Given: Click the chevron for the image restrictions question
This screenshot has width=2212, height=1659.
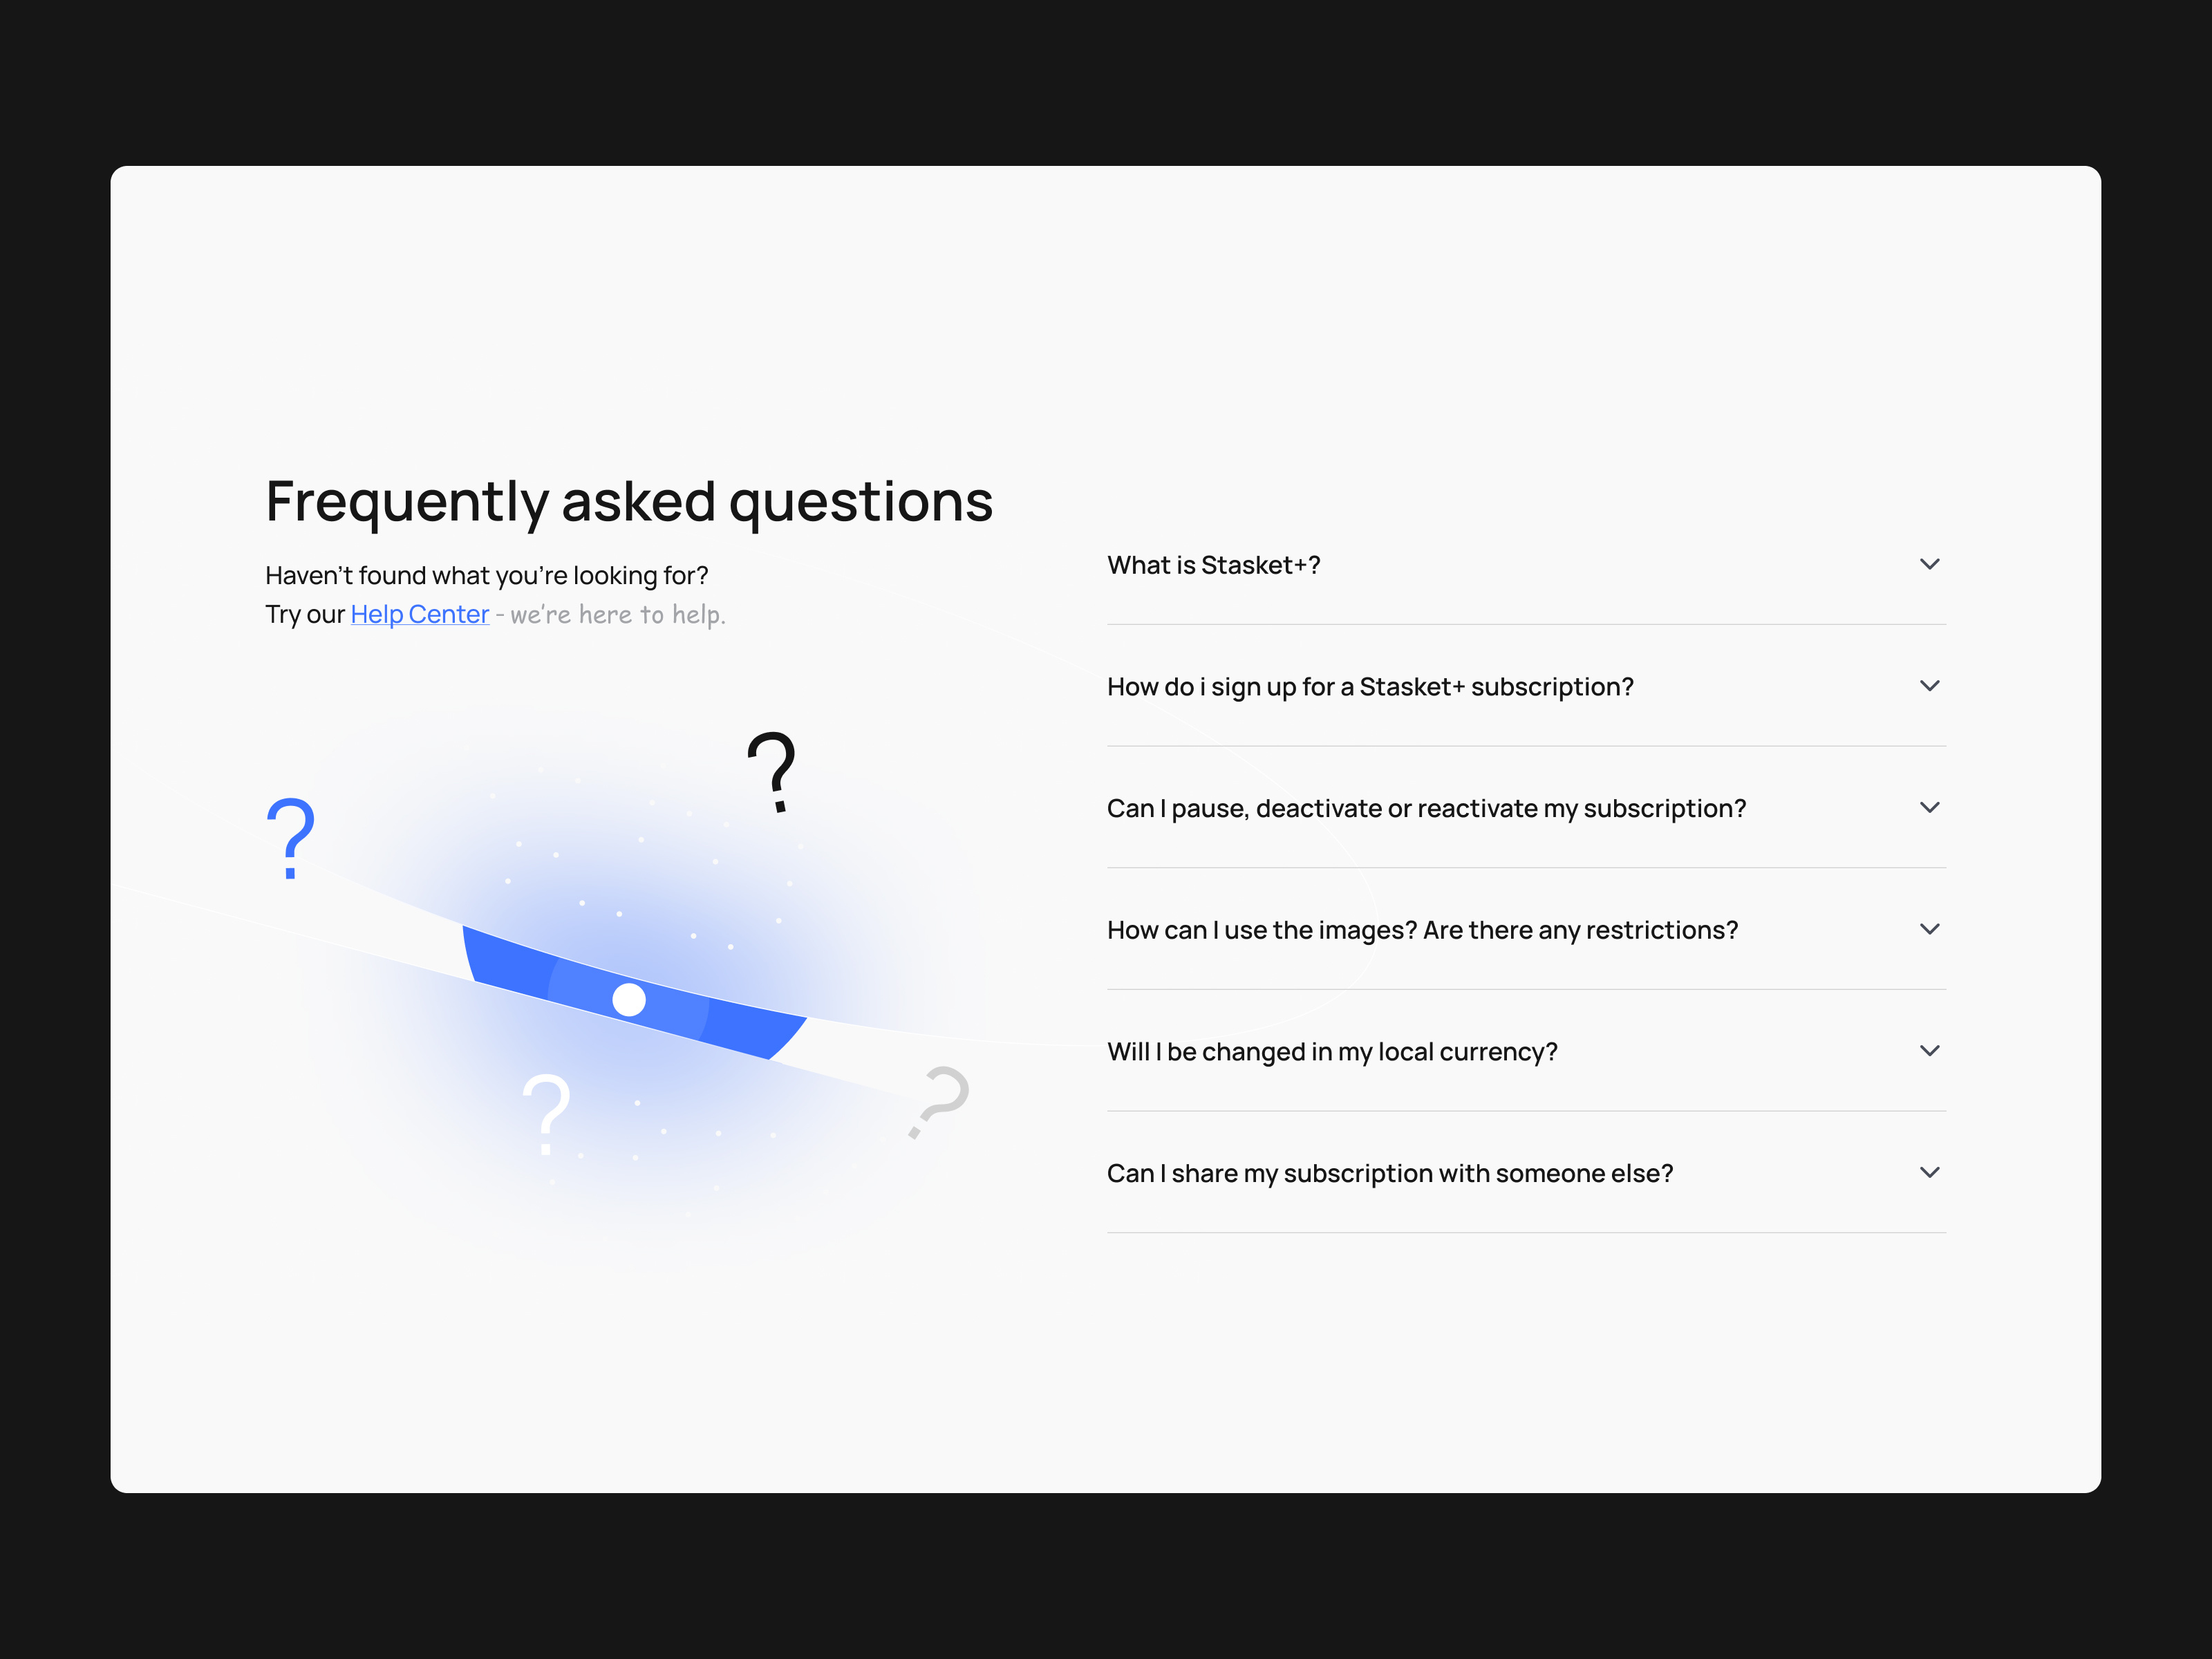Looking at the screenshot, I should click(x=1930, y=929).
